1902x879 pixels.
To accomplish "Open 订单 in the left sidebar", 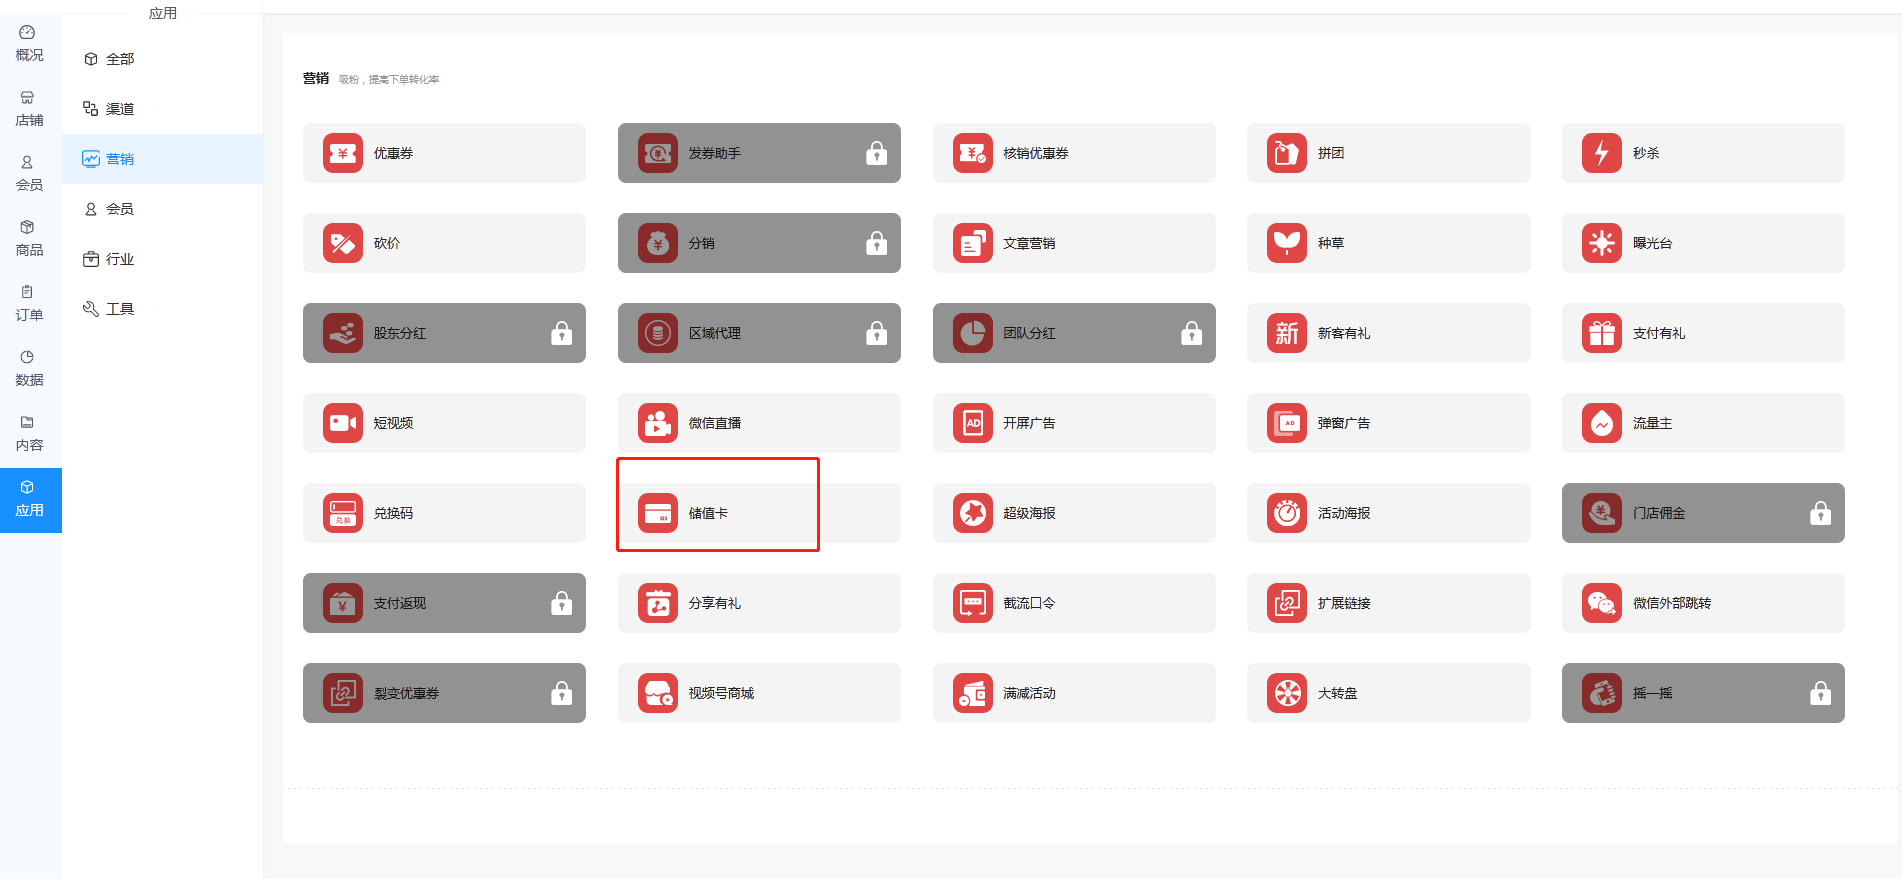I will pos(30,304).
